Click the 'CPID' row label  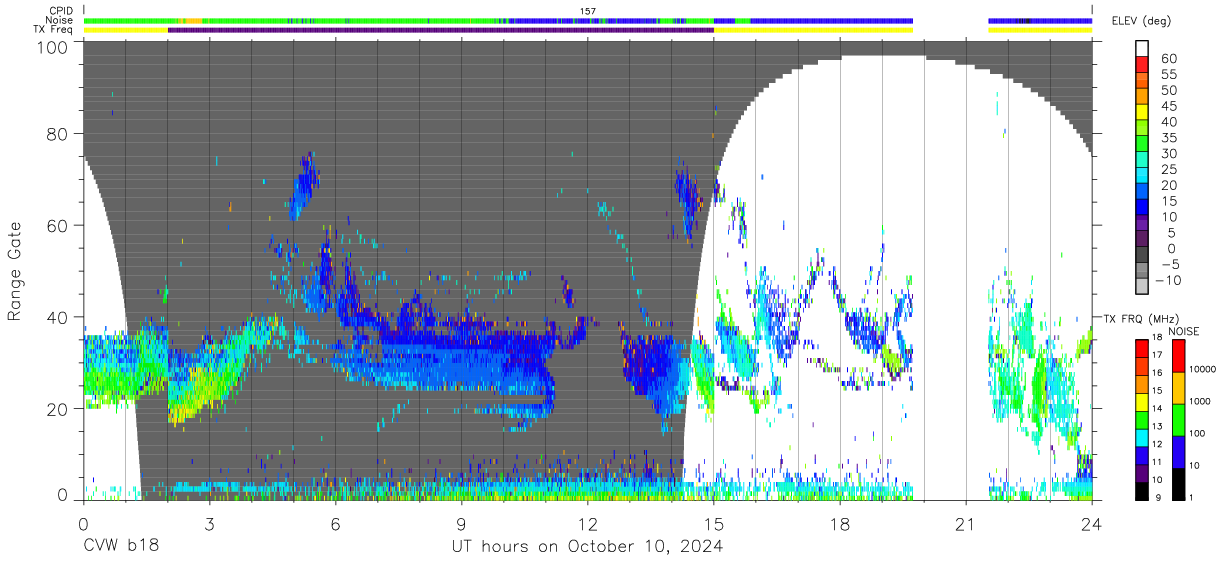coord(59,12)
